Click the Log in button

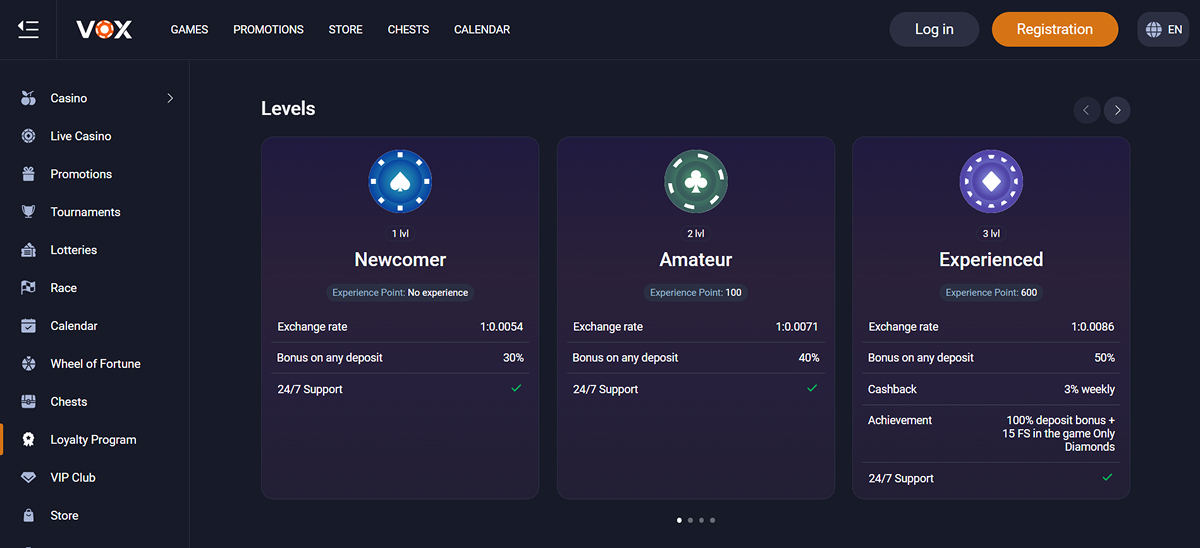(934, 30)
